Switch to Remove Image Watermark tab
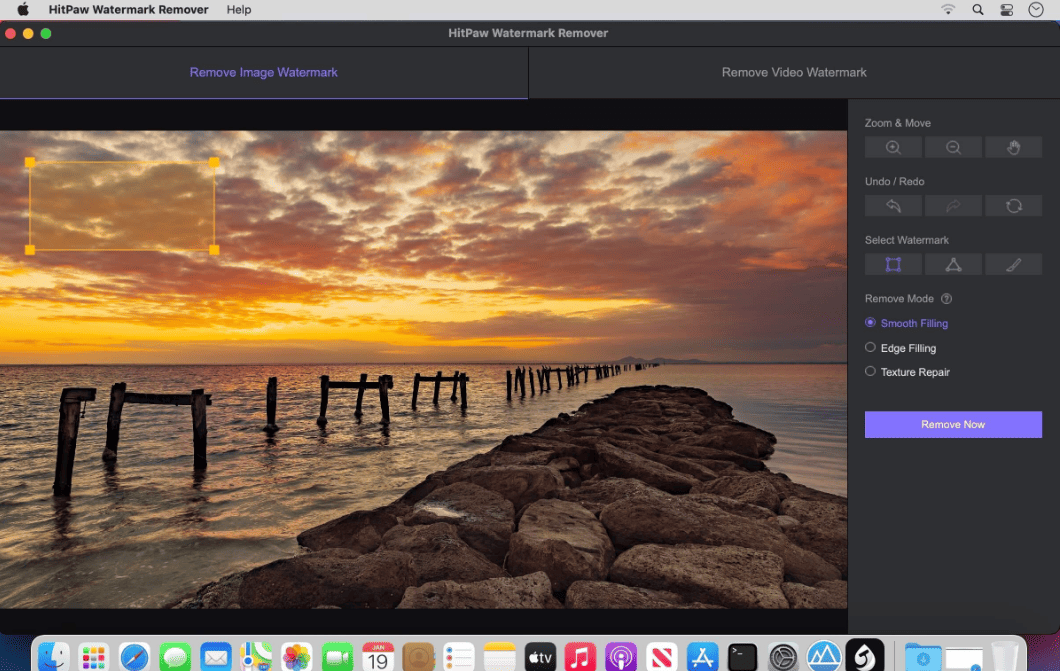1060x671 pixels. click(264, 72)
